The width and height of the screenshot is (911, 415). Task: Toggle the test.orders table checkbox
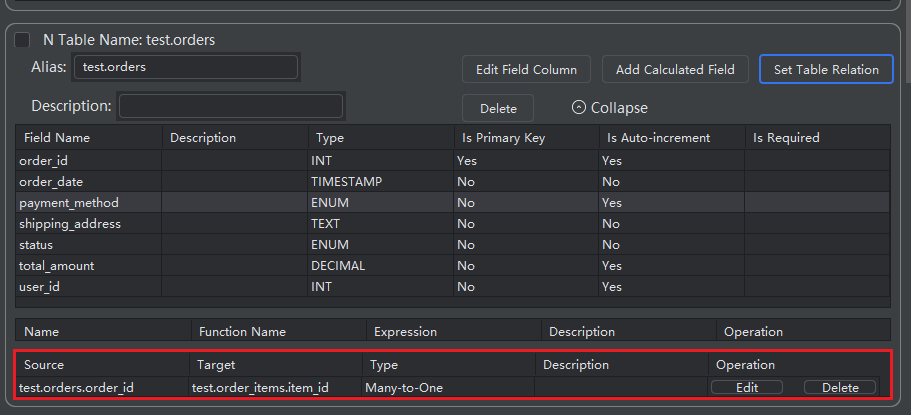point(22,40)
